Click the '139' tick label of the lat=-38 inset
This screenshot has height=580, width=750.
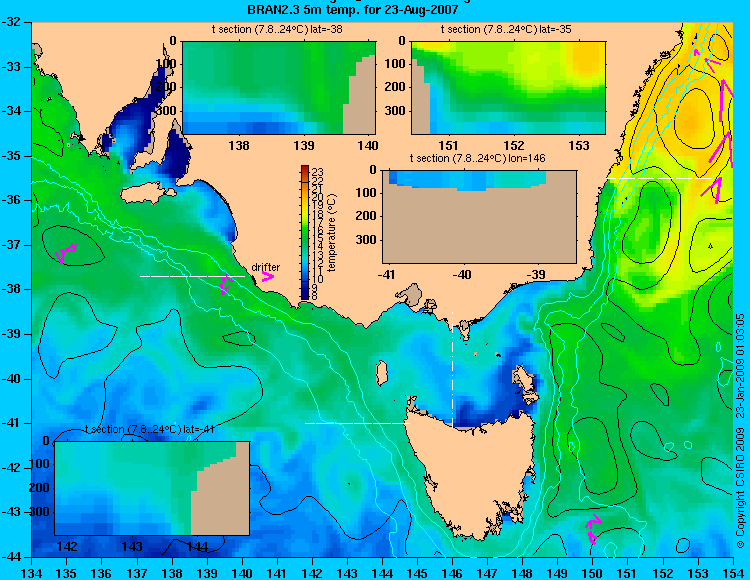[304, 145]
